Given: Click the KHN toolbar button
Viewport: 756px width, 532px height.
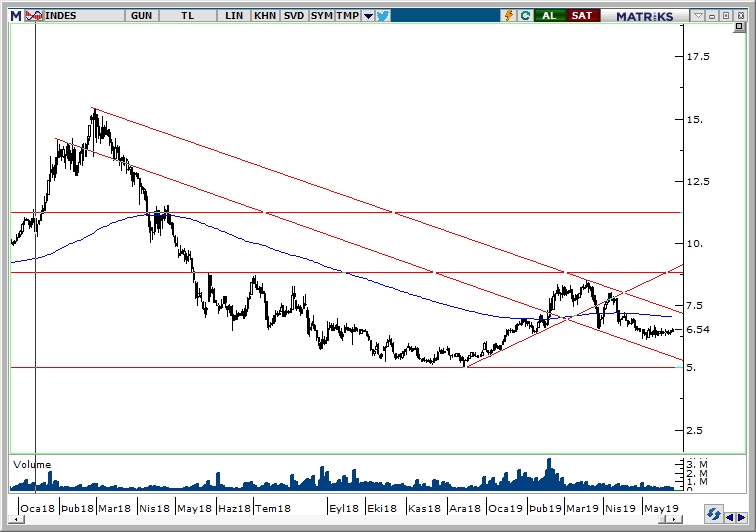Looking at the screenshot, I should click(265, 15).
